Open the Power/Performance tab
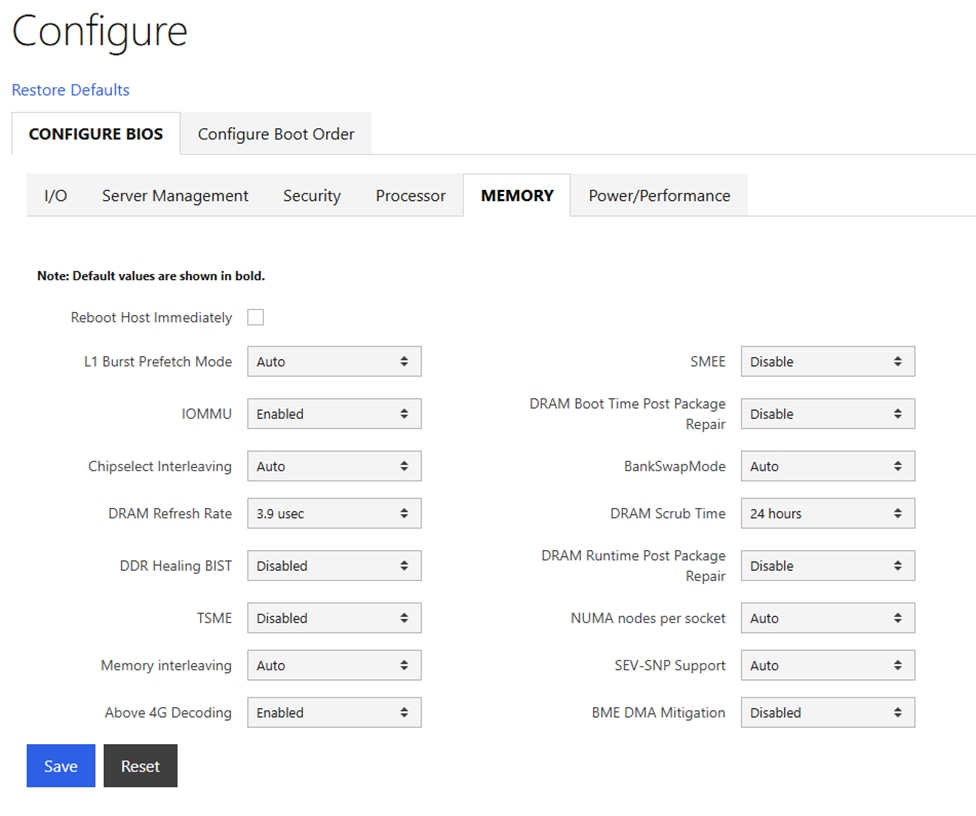976x816 pixels. click(x=659, y=195)
